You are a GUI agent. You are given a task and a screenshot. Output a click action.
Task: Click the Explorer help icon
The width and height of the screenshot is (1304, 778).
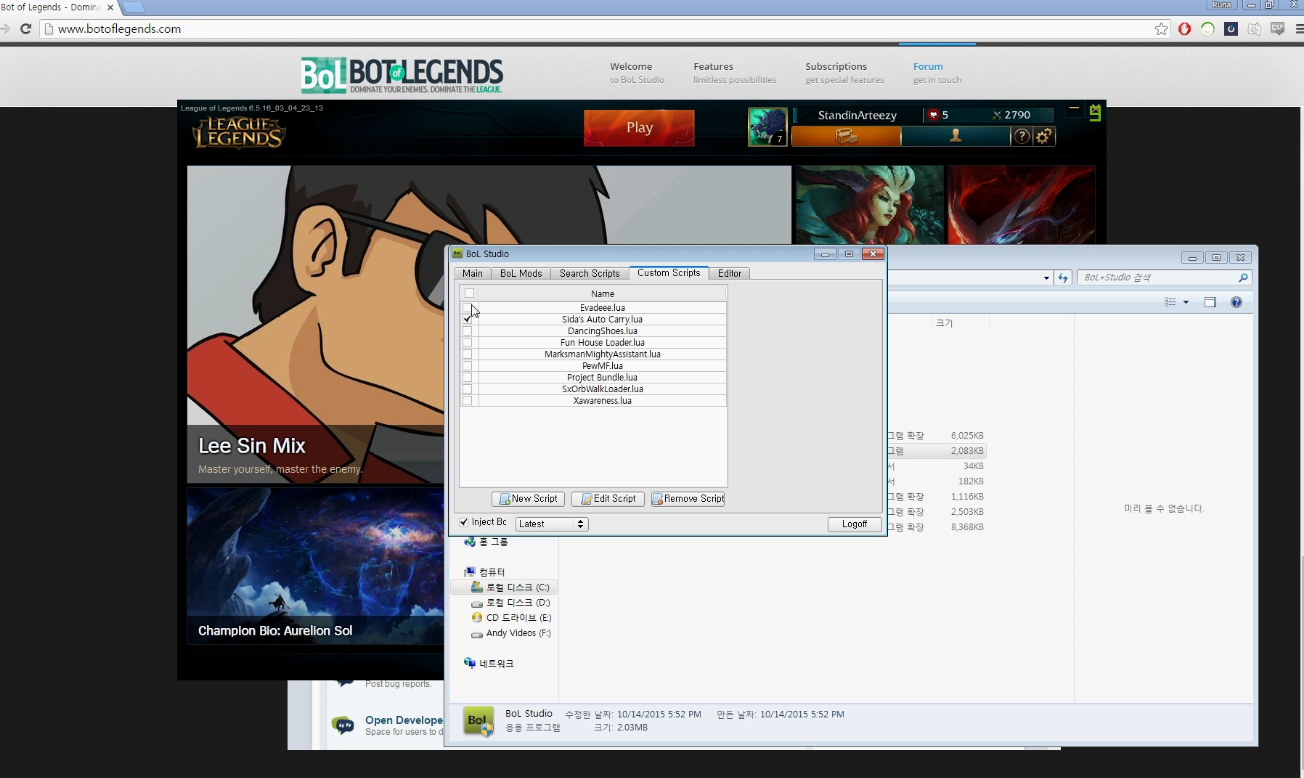pyautogui.click(x=1236, y=302)
